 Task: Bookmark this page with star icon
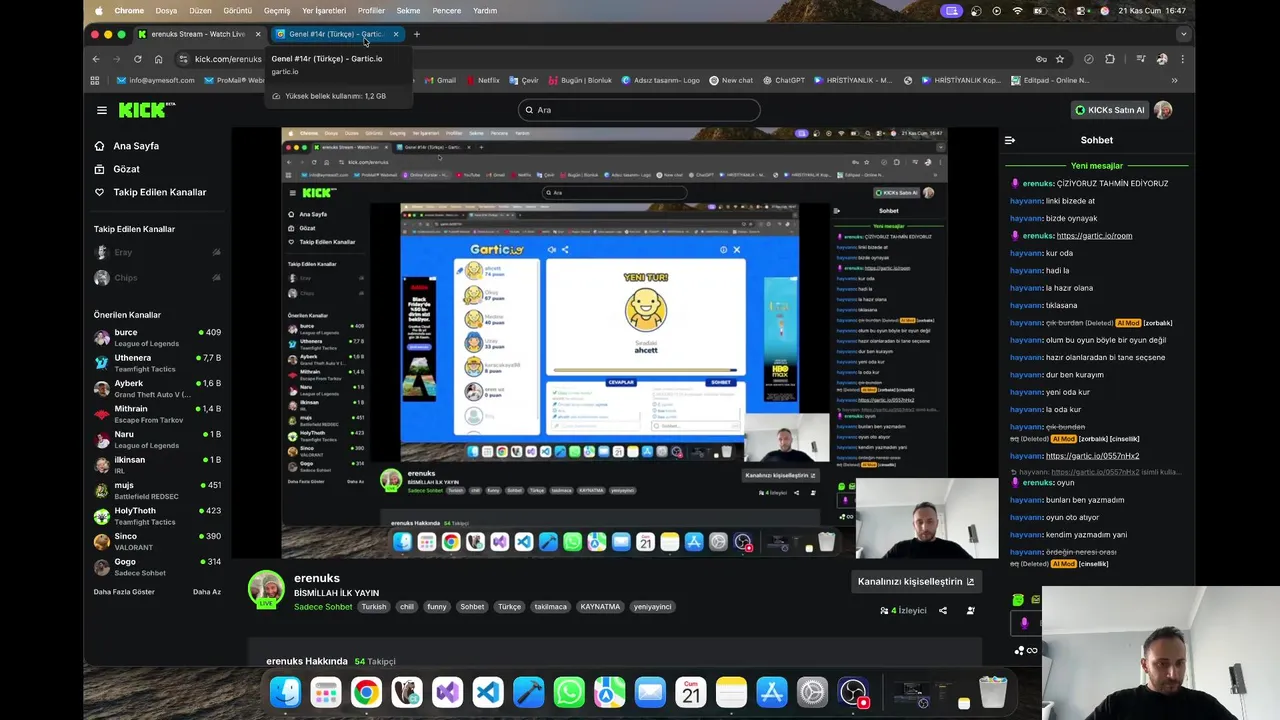pyautogui.click(x=1060, y=59)
